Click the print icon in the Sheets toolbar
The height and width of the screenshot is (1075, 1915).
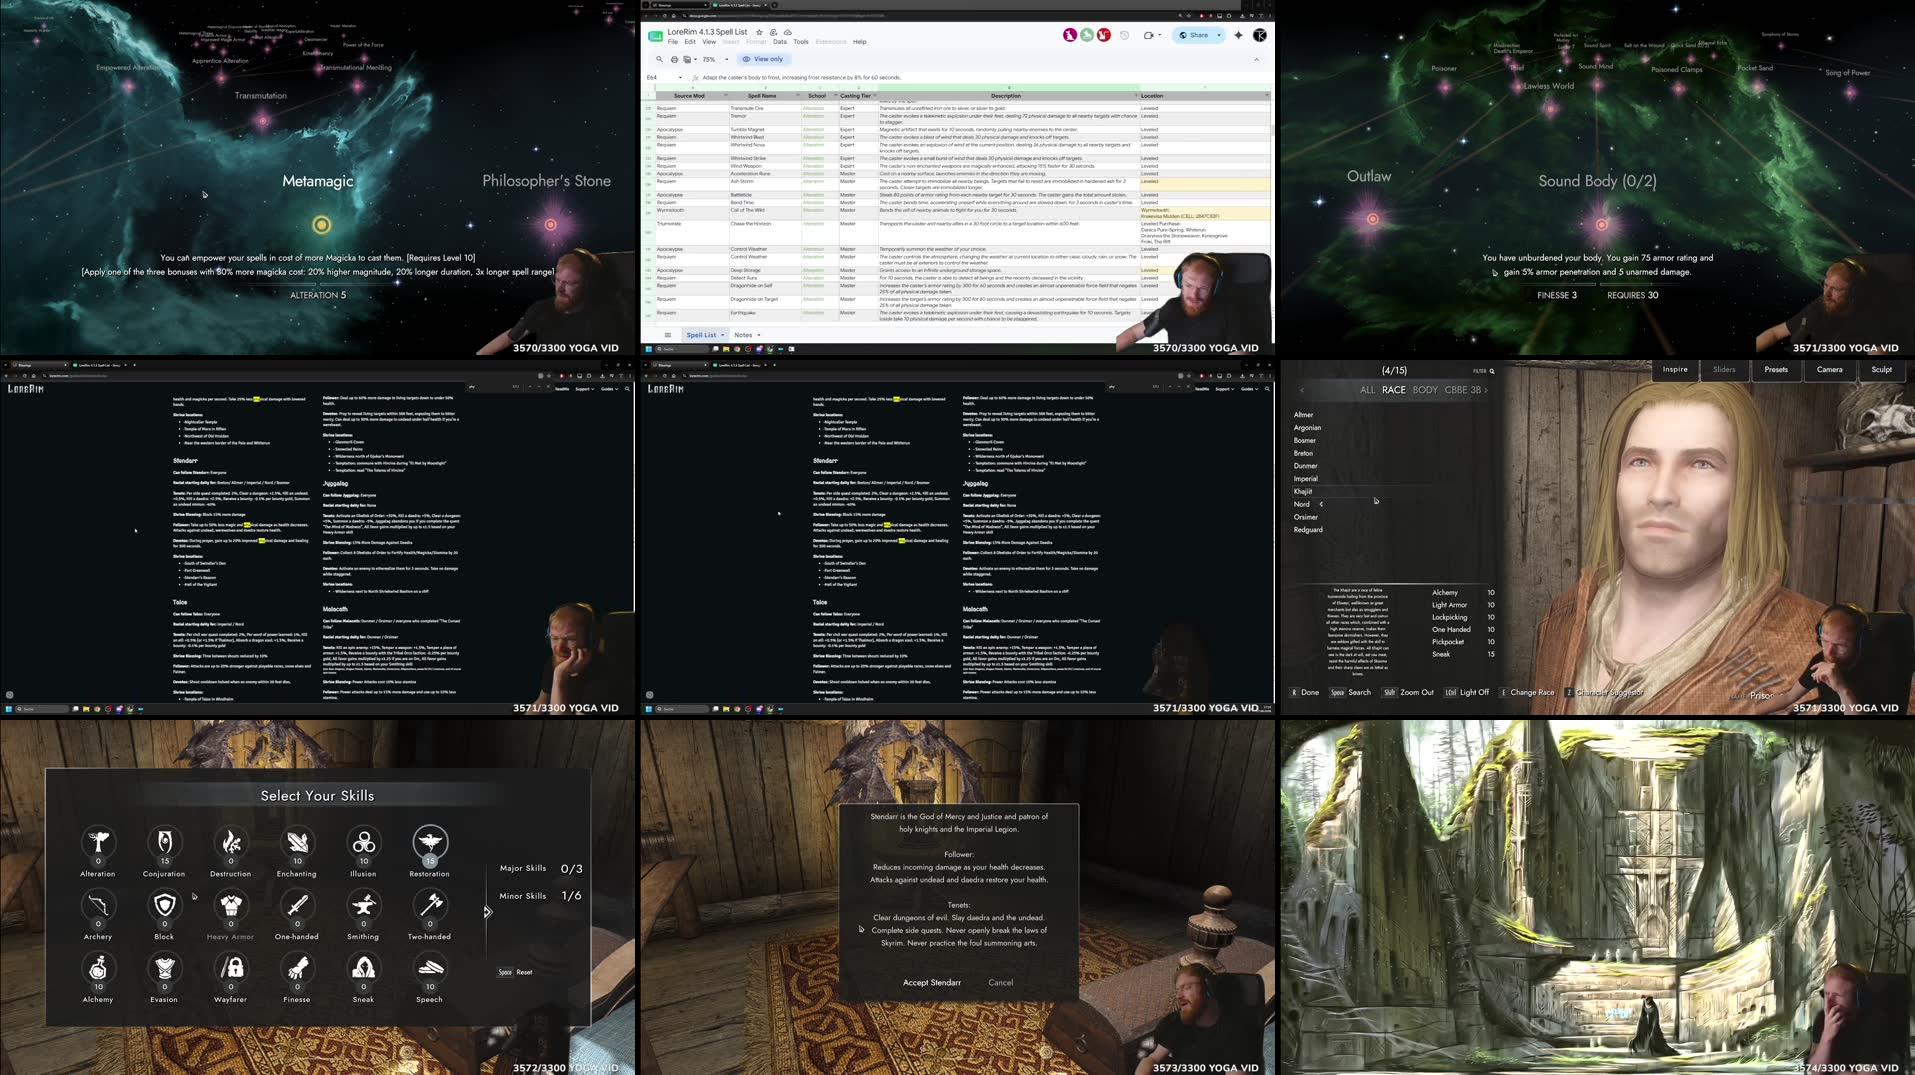tap(674, 59)
